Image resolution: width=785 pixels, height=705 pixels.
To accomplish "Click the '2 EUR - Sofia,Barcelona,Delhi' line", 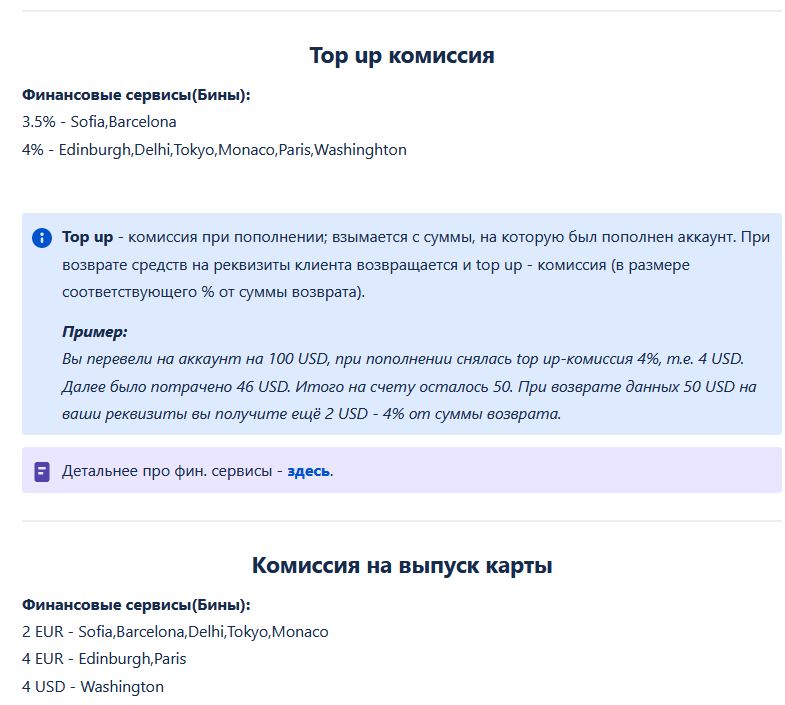I will point(175,632).
